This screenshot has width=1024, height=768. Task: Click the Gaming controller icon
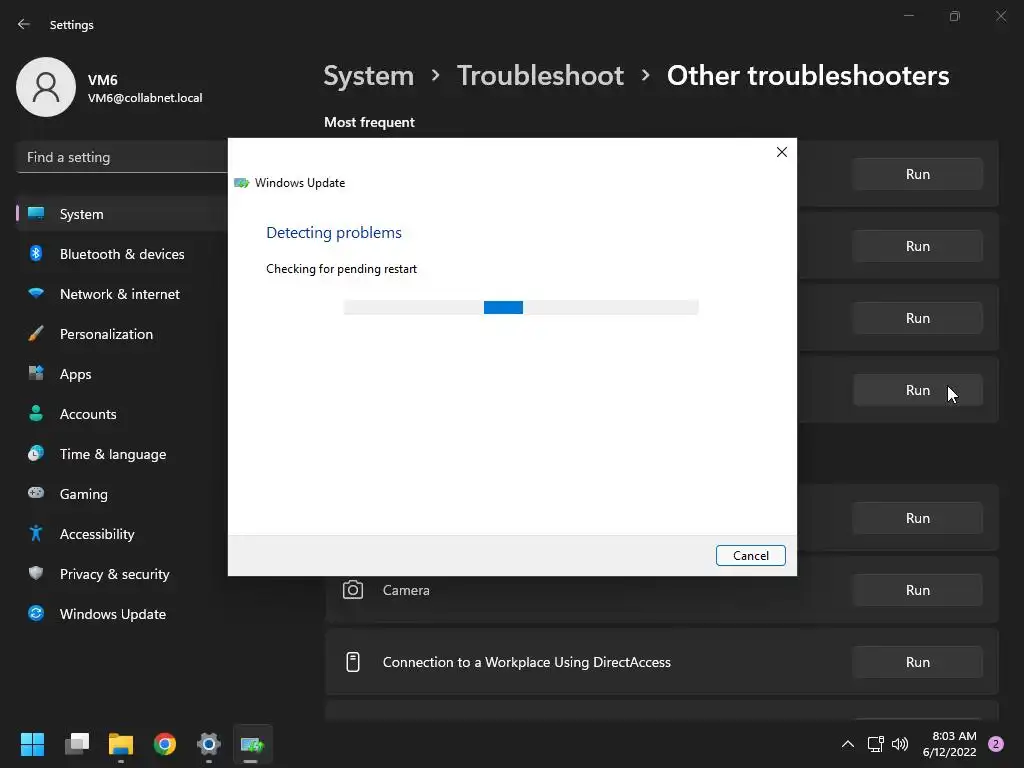click(x=36, y=493)
